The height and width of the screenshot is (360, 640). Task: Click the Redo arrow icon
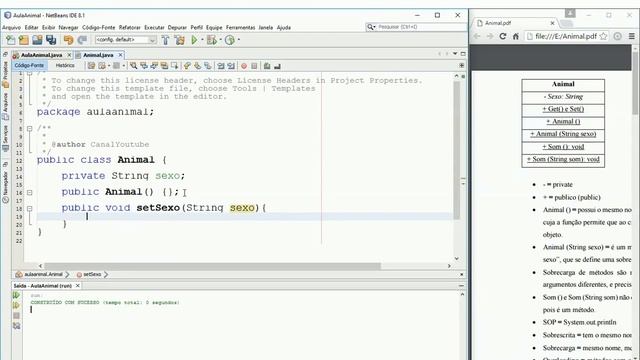point(82,40)
